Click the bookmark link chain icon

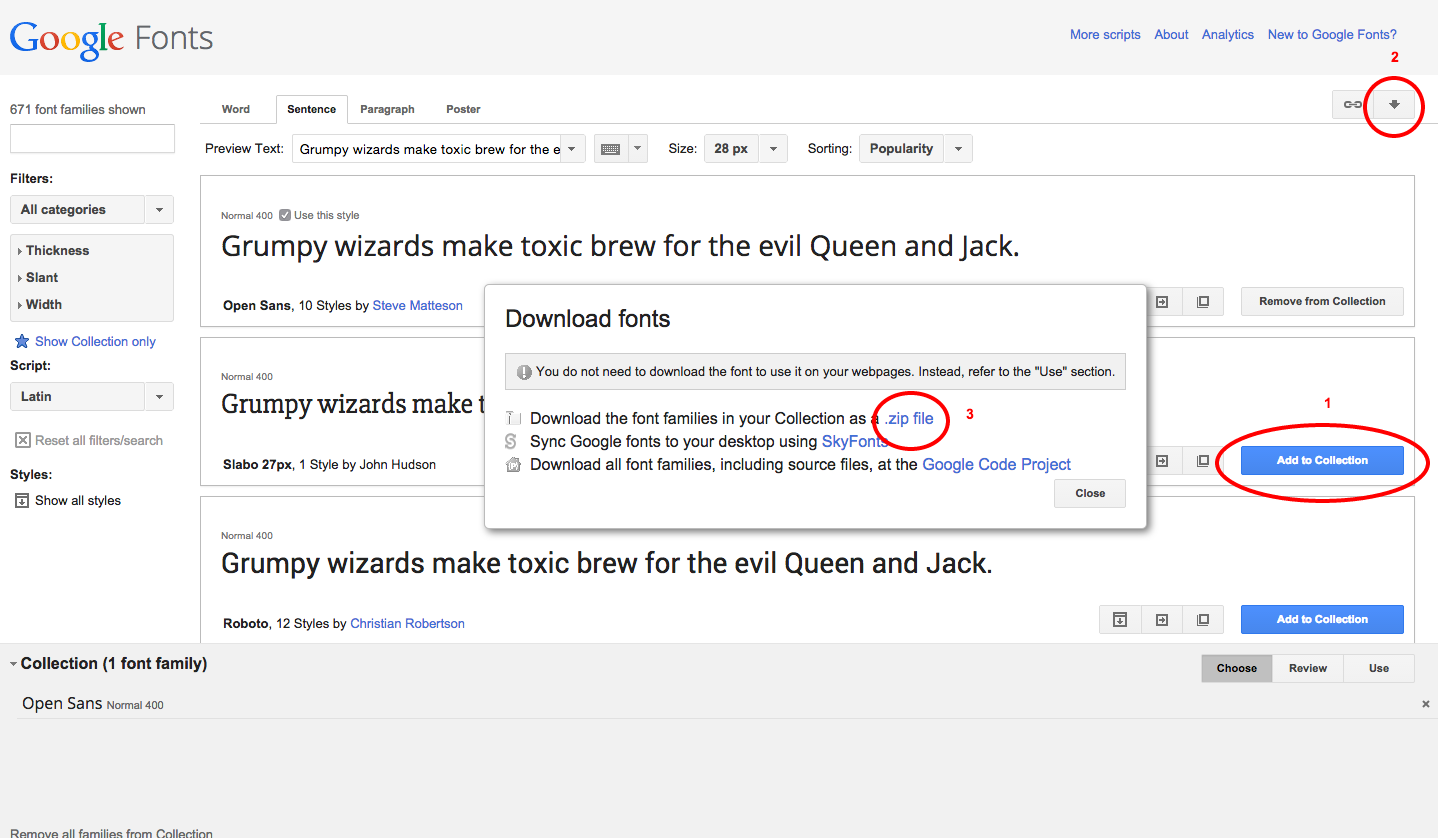1352,104
